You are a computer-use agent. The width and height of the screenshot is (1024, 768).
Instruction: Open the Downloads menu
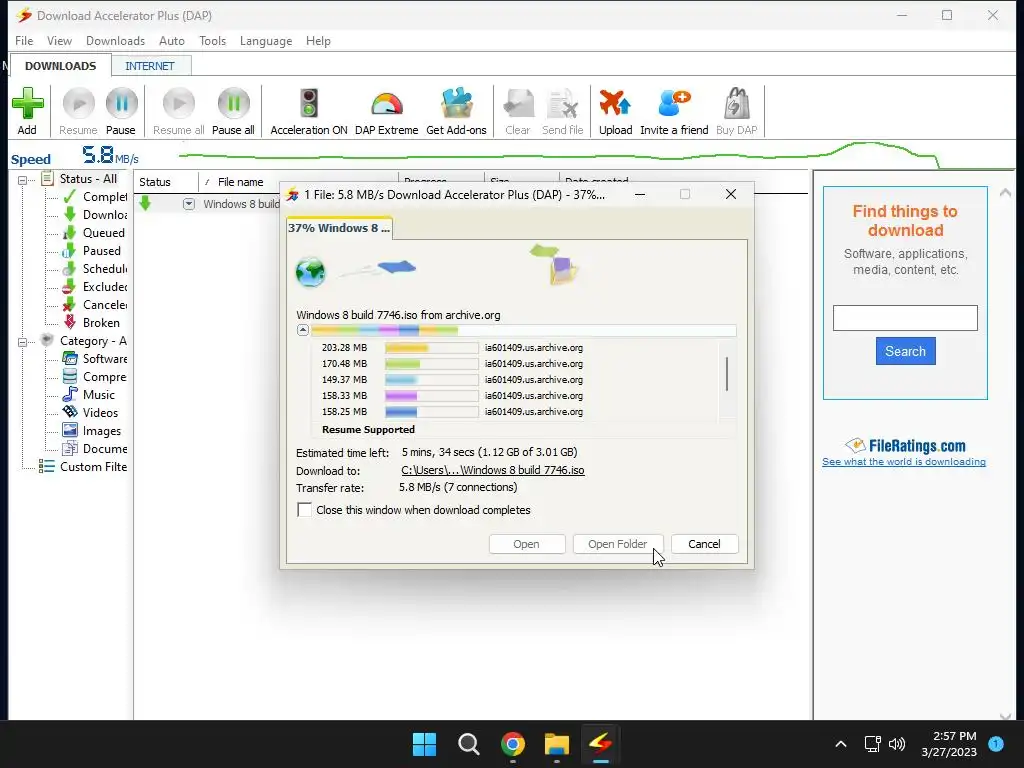point(116,40)
